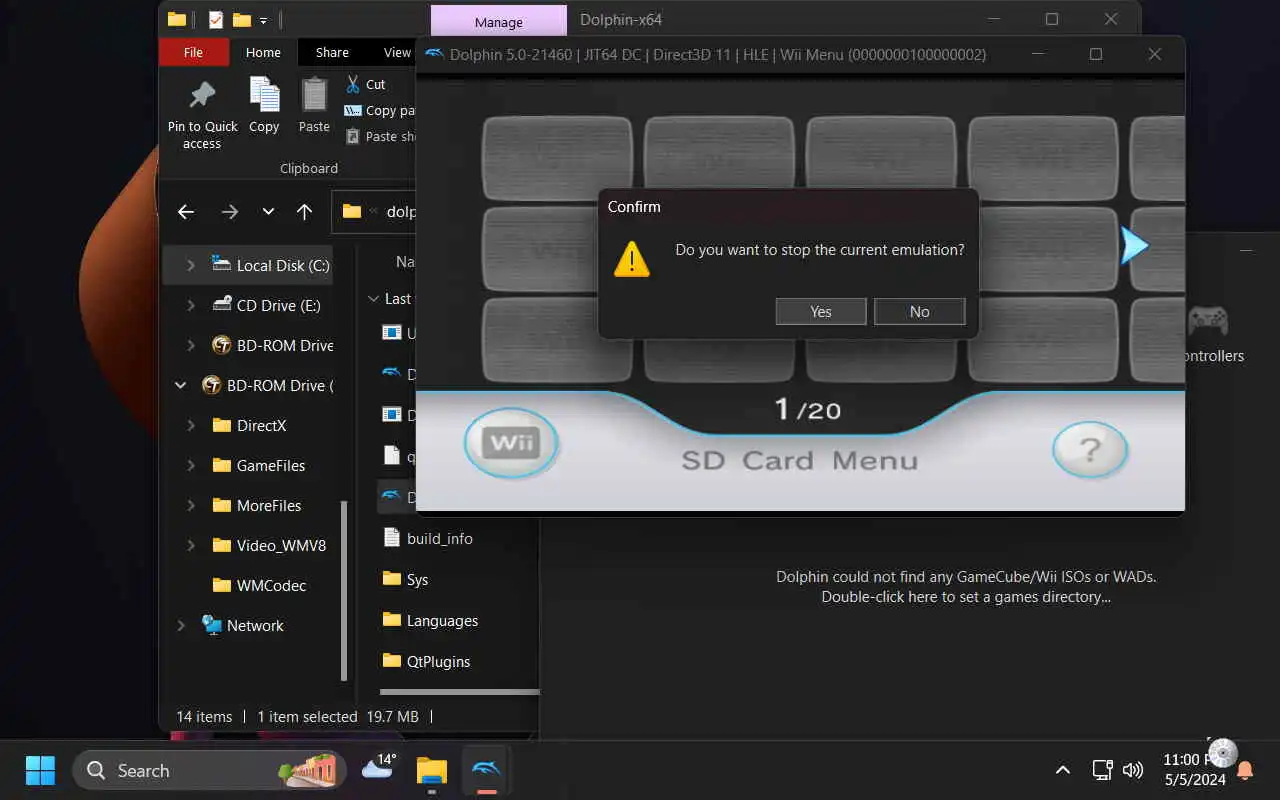Expand CD Drive (E:) node
This screenshot has width=1280, height=800.
pyautogui.click(x=191, y=305)
